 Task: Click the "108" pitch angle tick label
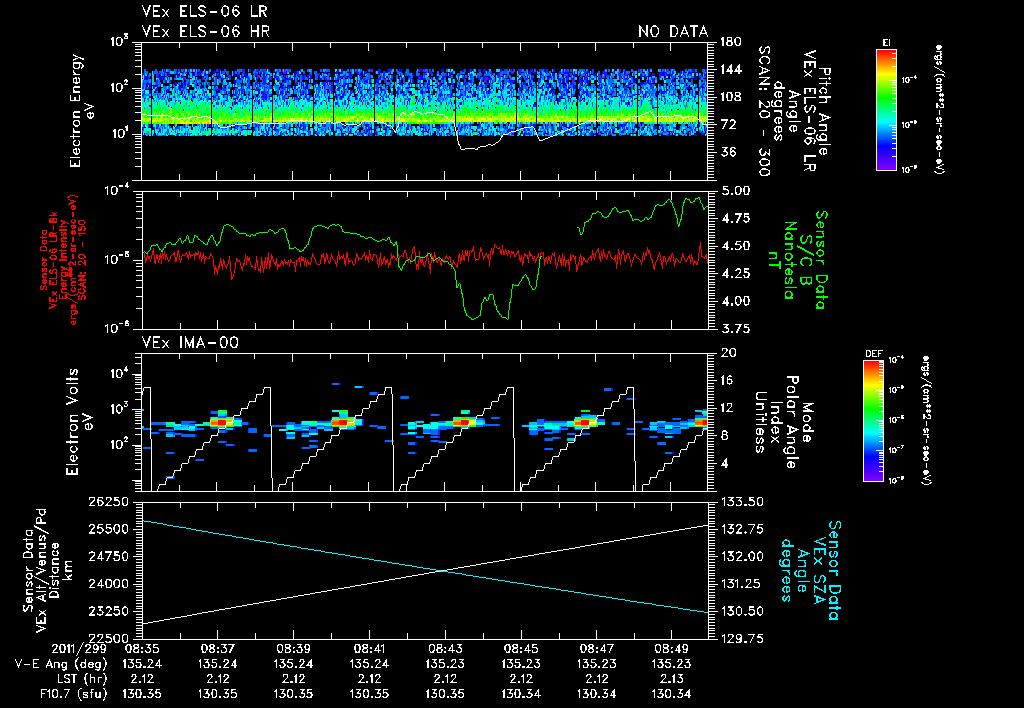(731, 97)
